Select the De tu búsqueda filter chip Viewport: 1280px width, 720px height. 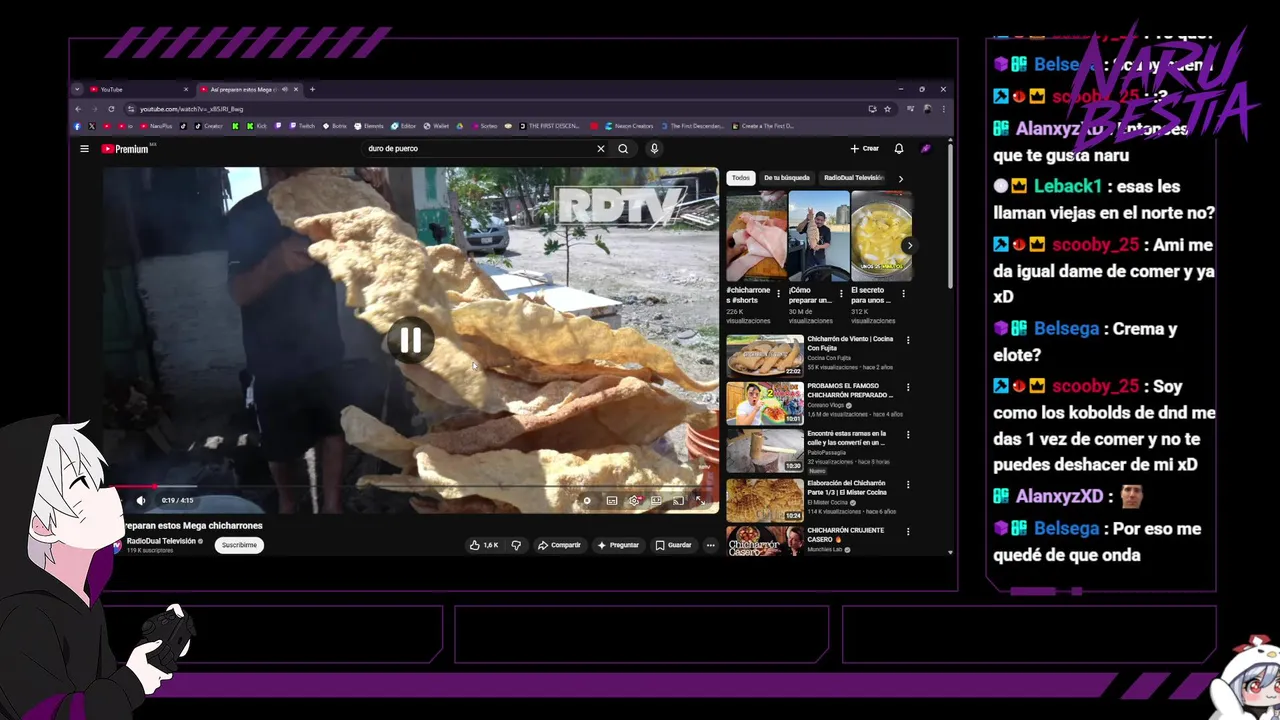point(787,178)
